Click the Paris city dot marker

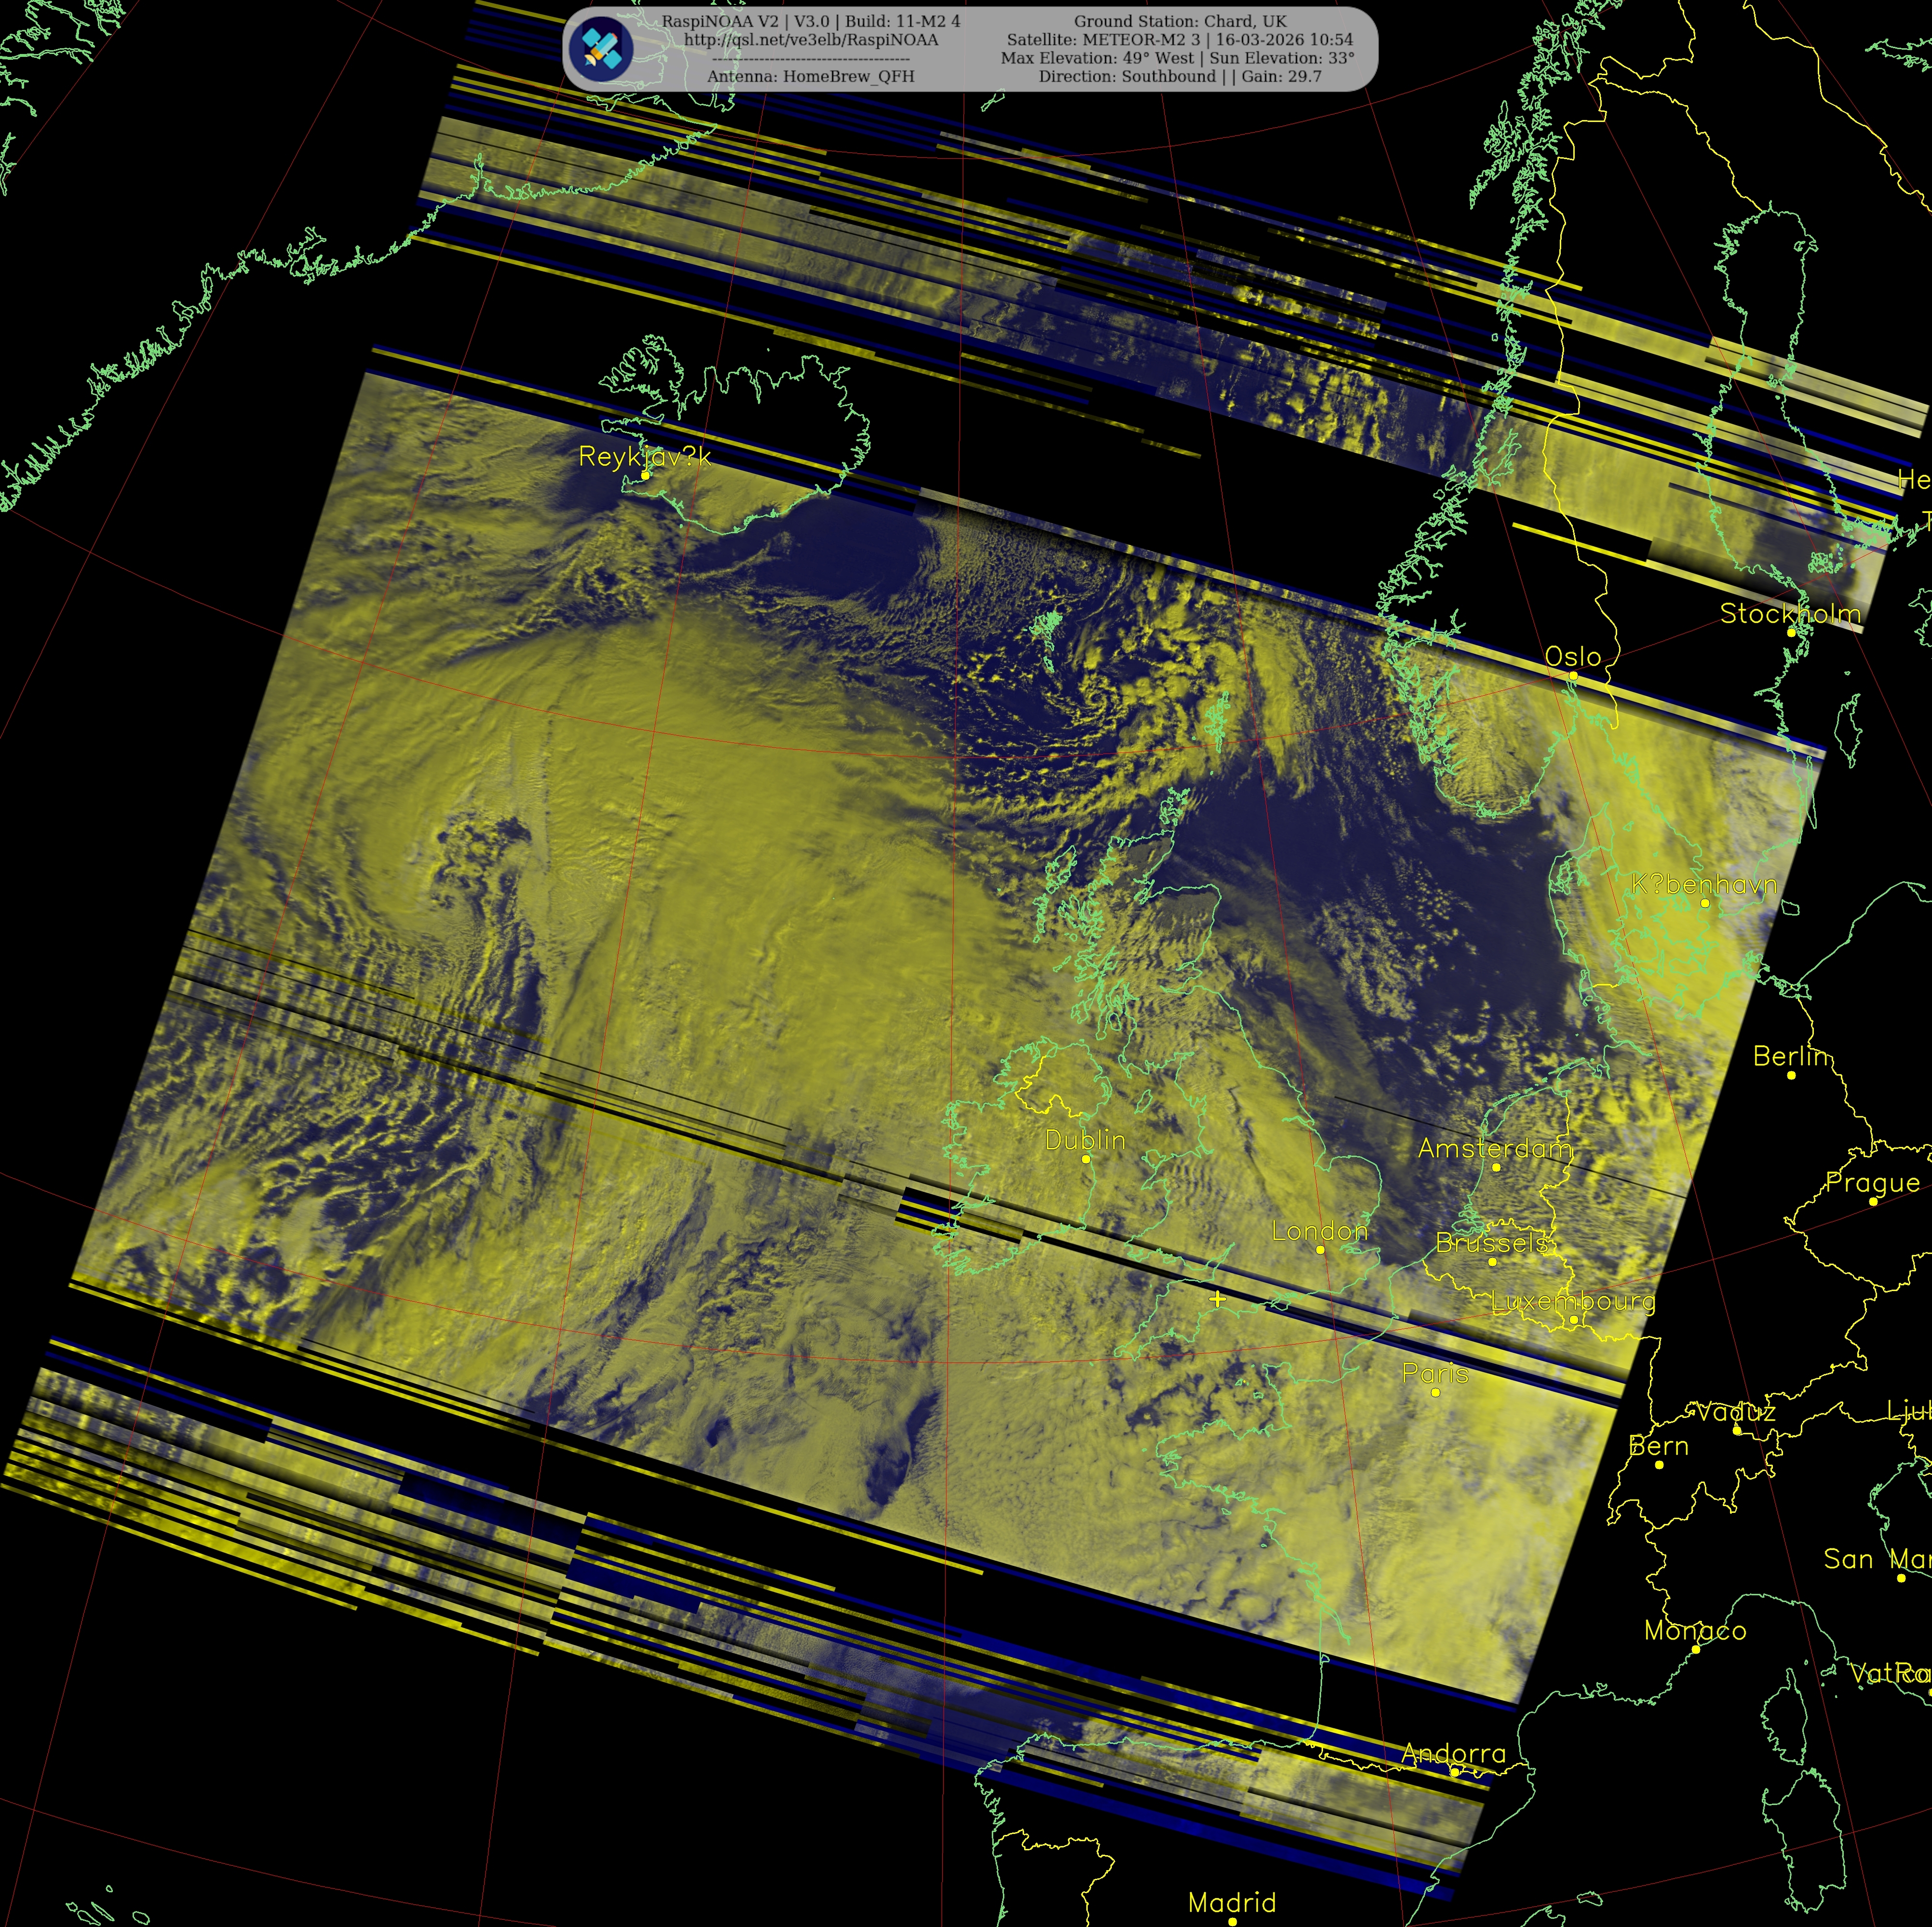[1436, 1392]
